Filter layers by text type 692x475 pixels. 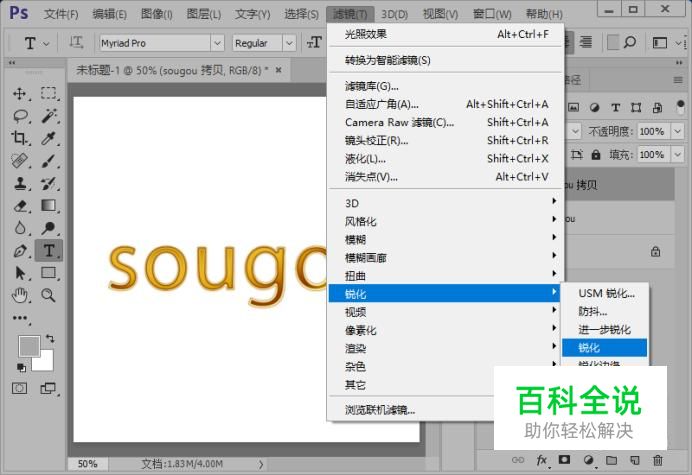click(615, 107)
